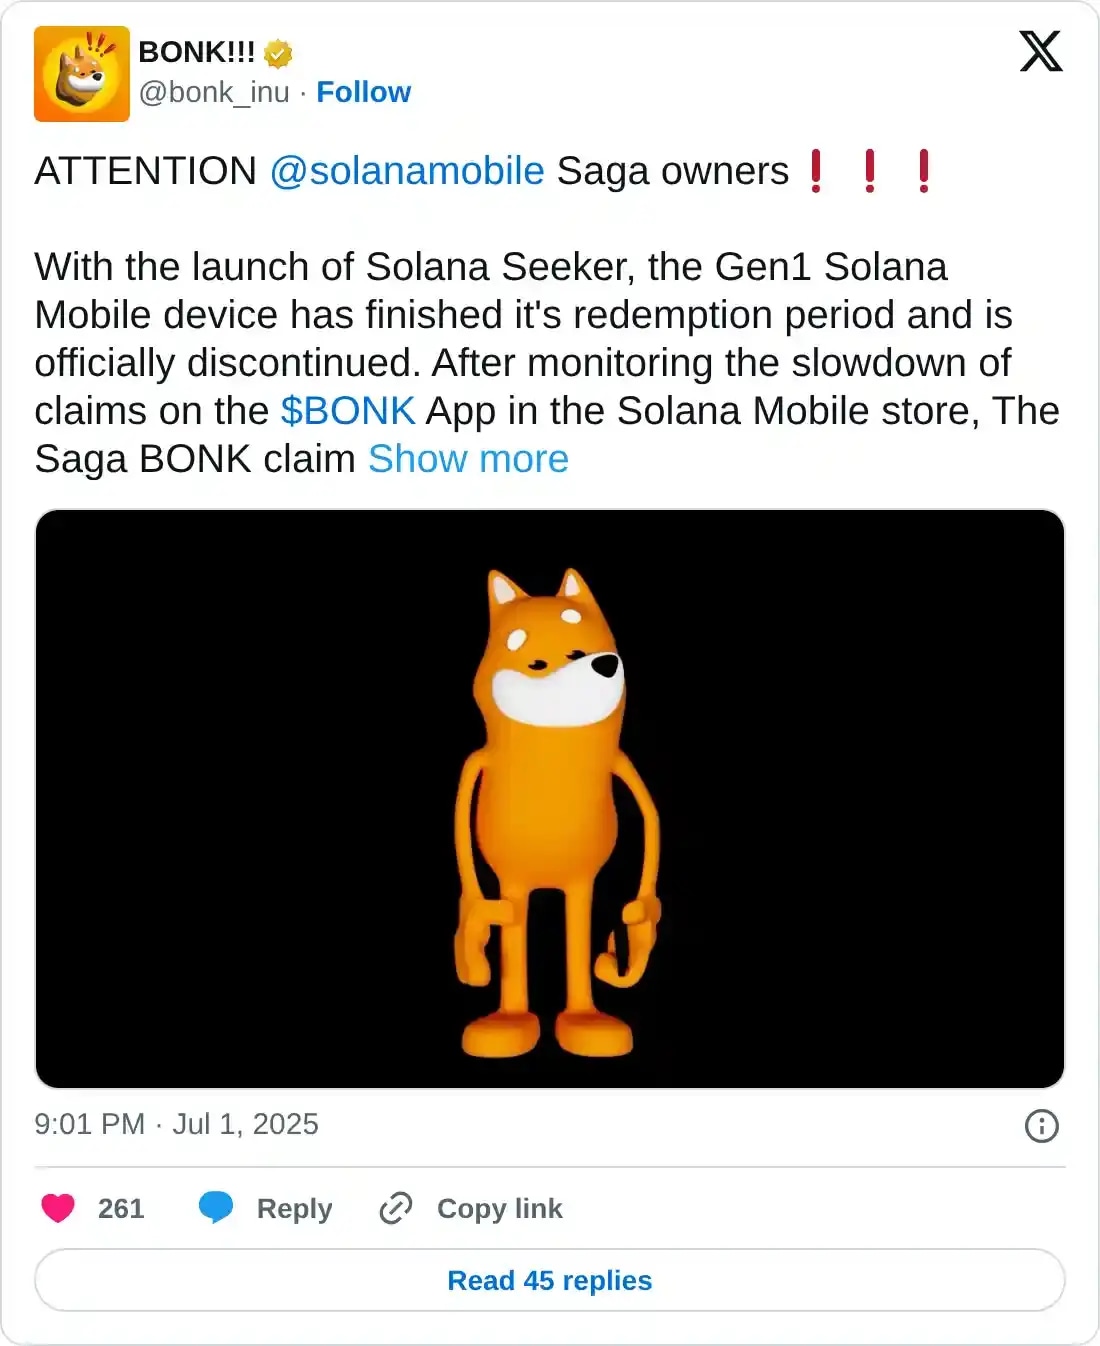Unlike the post via the heart button
Screen dimensions: 1100x1346
pos(57,1208)
